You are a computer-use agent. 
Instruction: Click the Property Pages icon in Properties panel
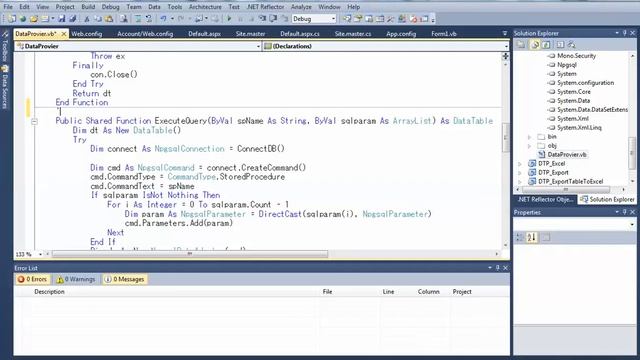coord(546,237)
